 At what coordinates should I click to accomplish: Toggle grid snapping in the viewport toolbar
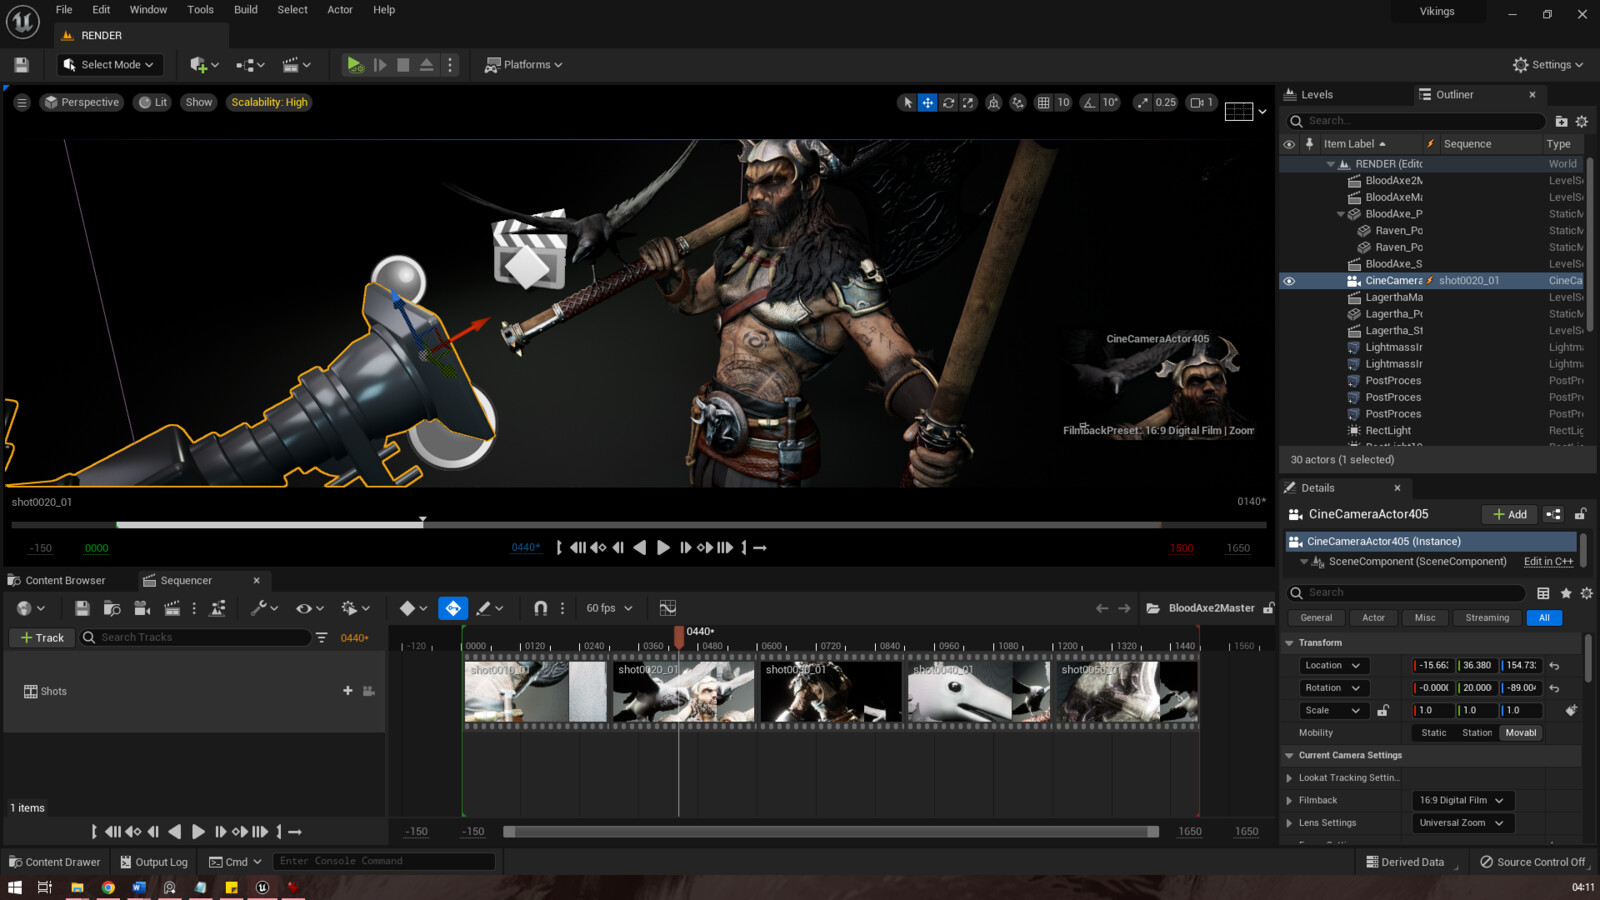point(1043,102)
